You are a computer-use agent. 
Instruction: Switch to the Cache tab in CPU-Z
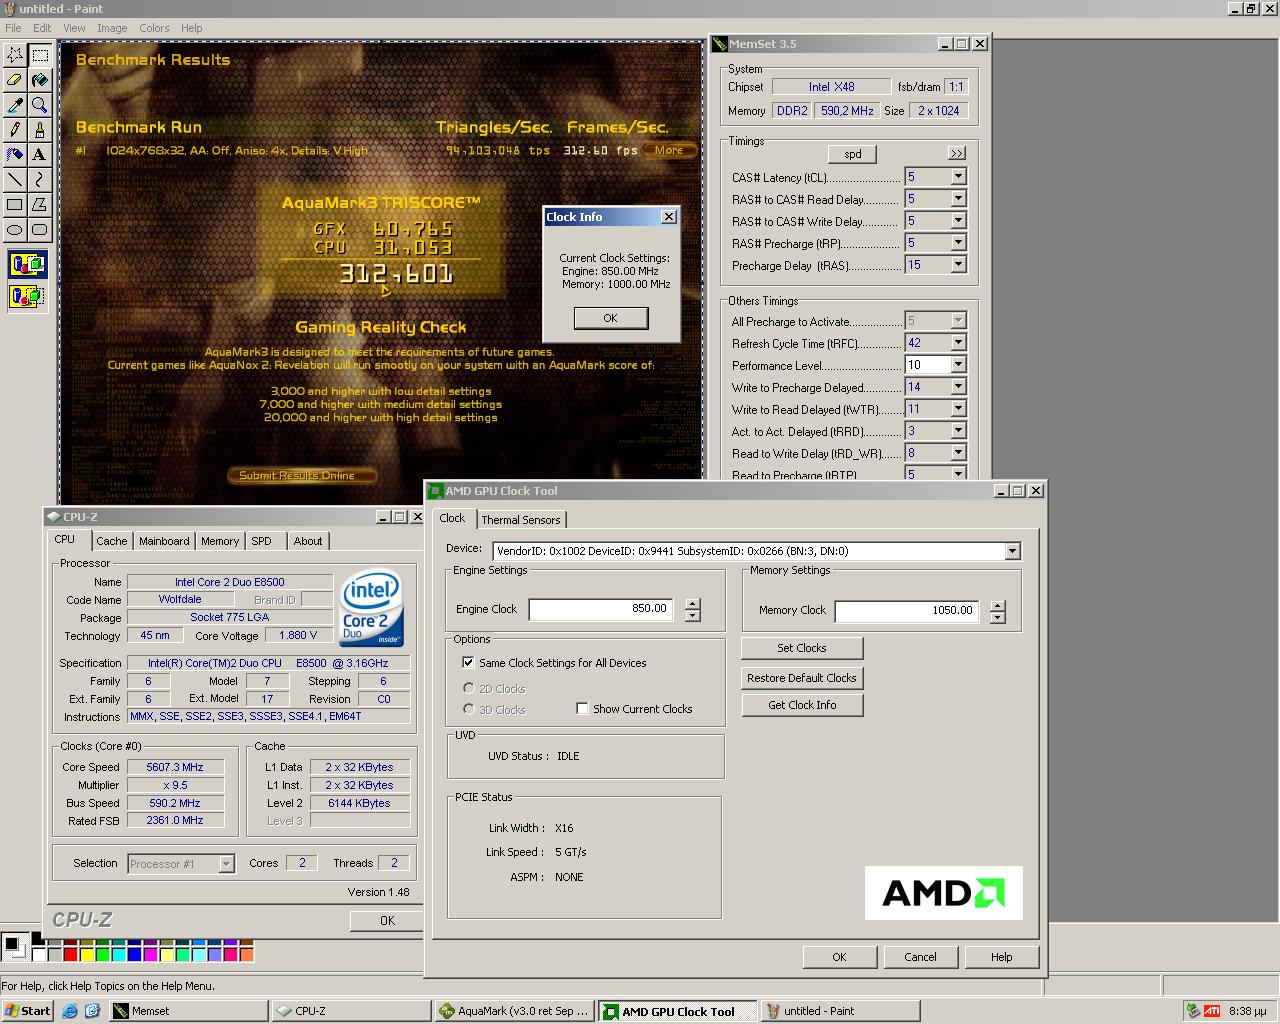point(112,541)
